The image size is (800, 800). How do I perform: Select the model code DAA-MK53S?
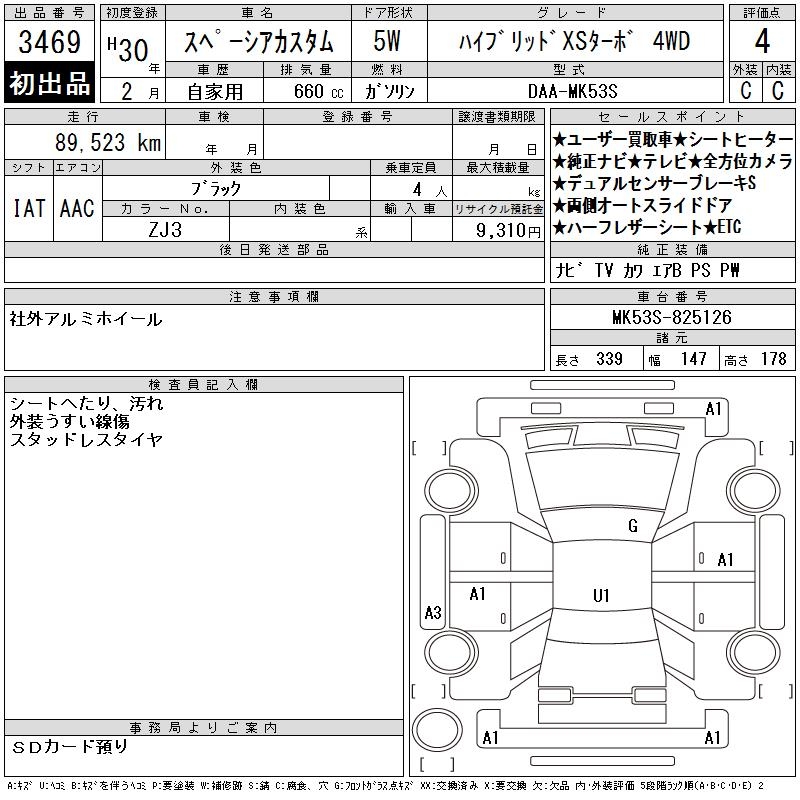573,92
